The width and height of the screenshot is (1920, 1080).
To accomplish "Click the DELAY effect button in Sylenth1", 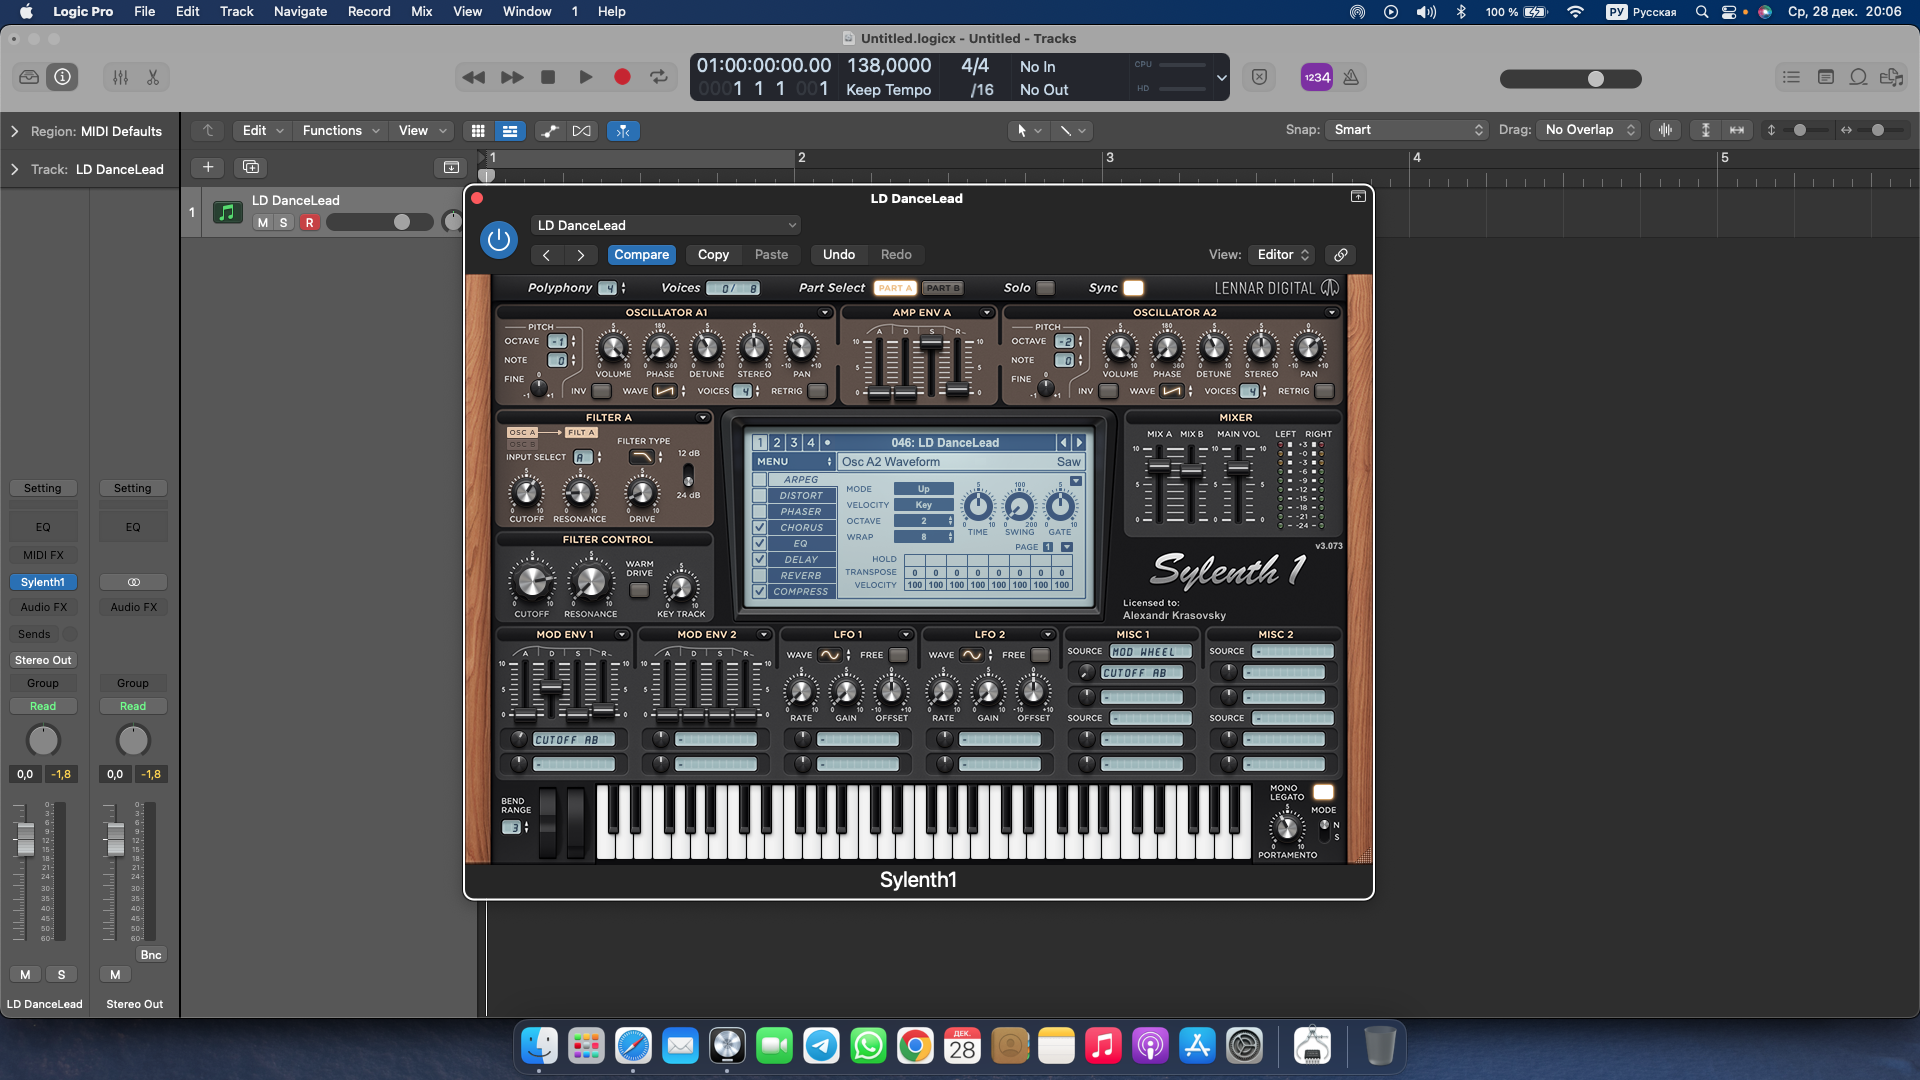I will [800, 558].
